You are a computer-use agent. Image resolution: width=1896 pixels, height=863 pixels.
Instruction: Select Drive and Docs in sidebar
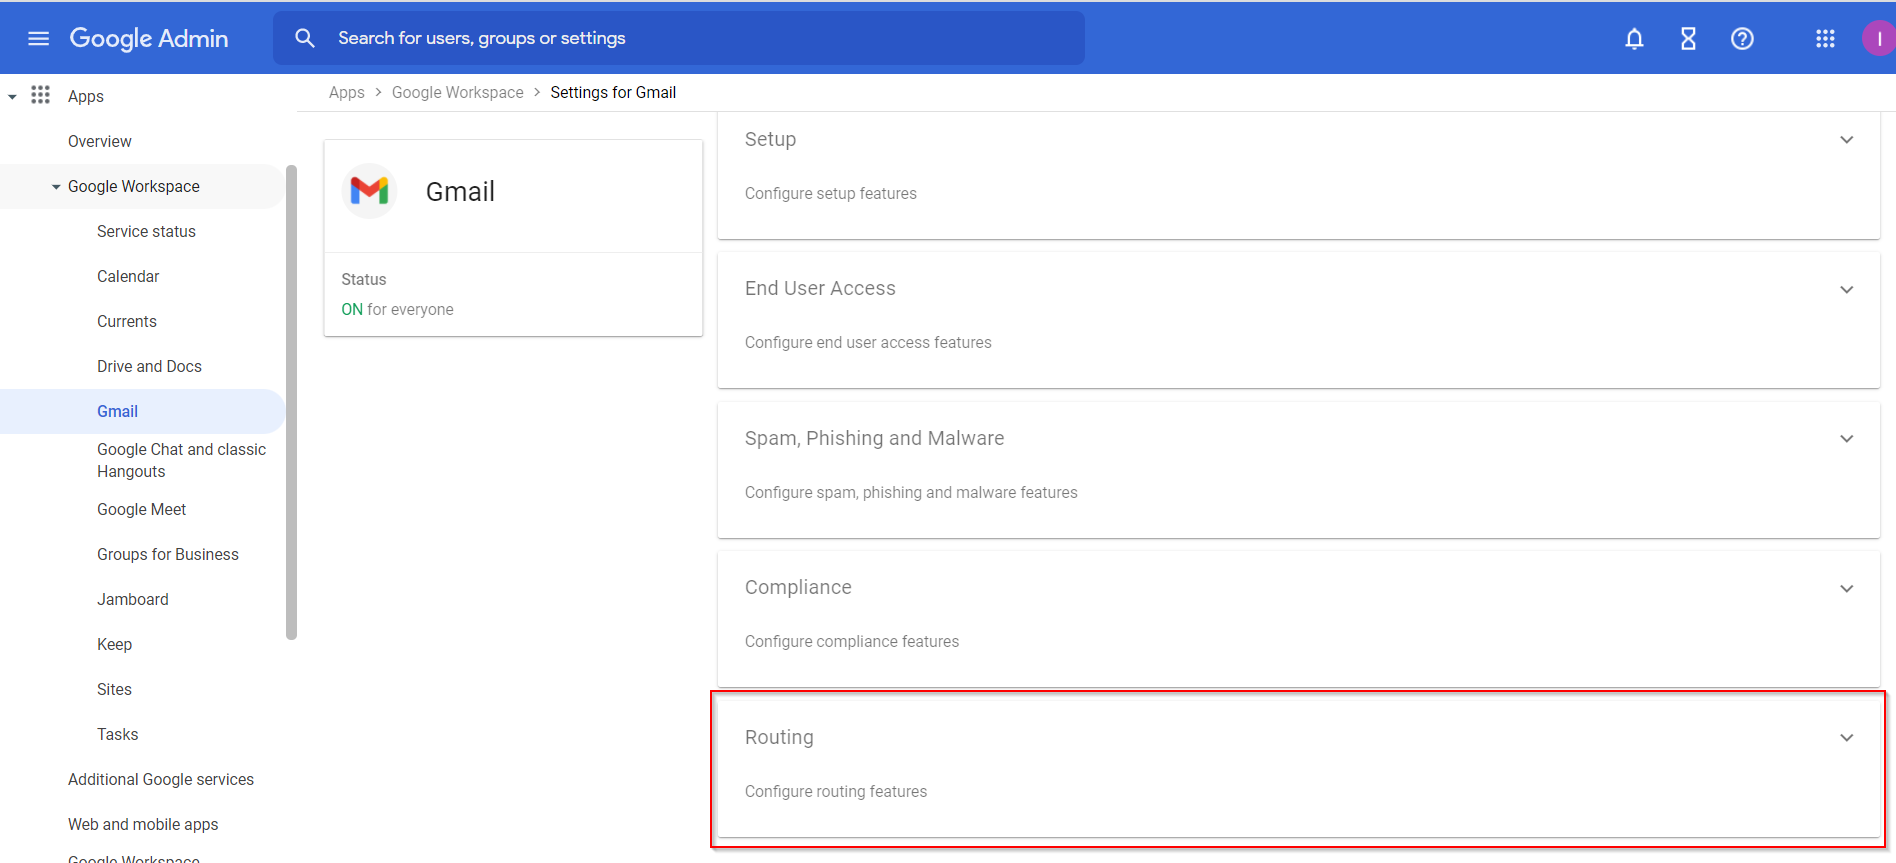tap(149, 366)
